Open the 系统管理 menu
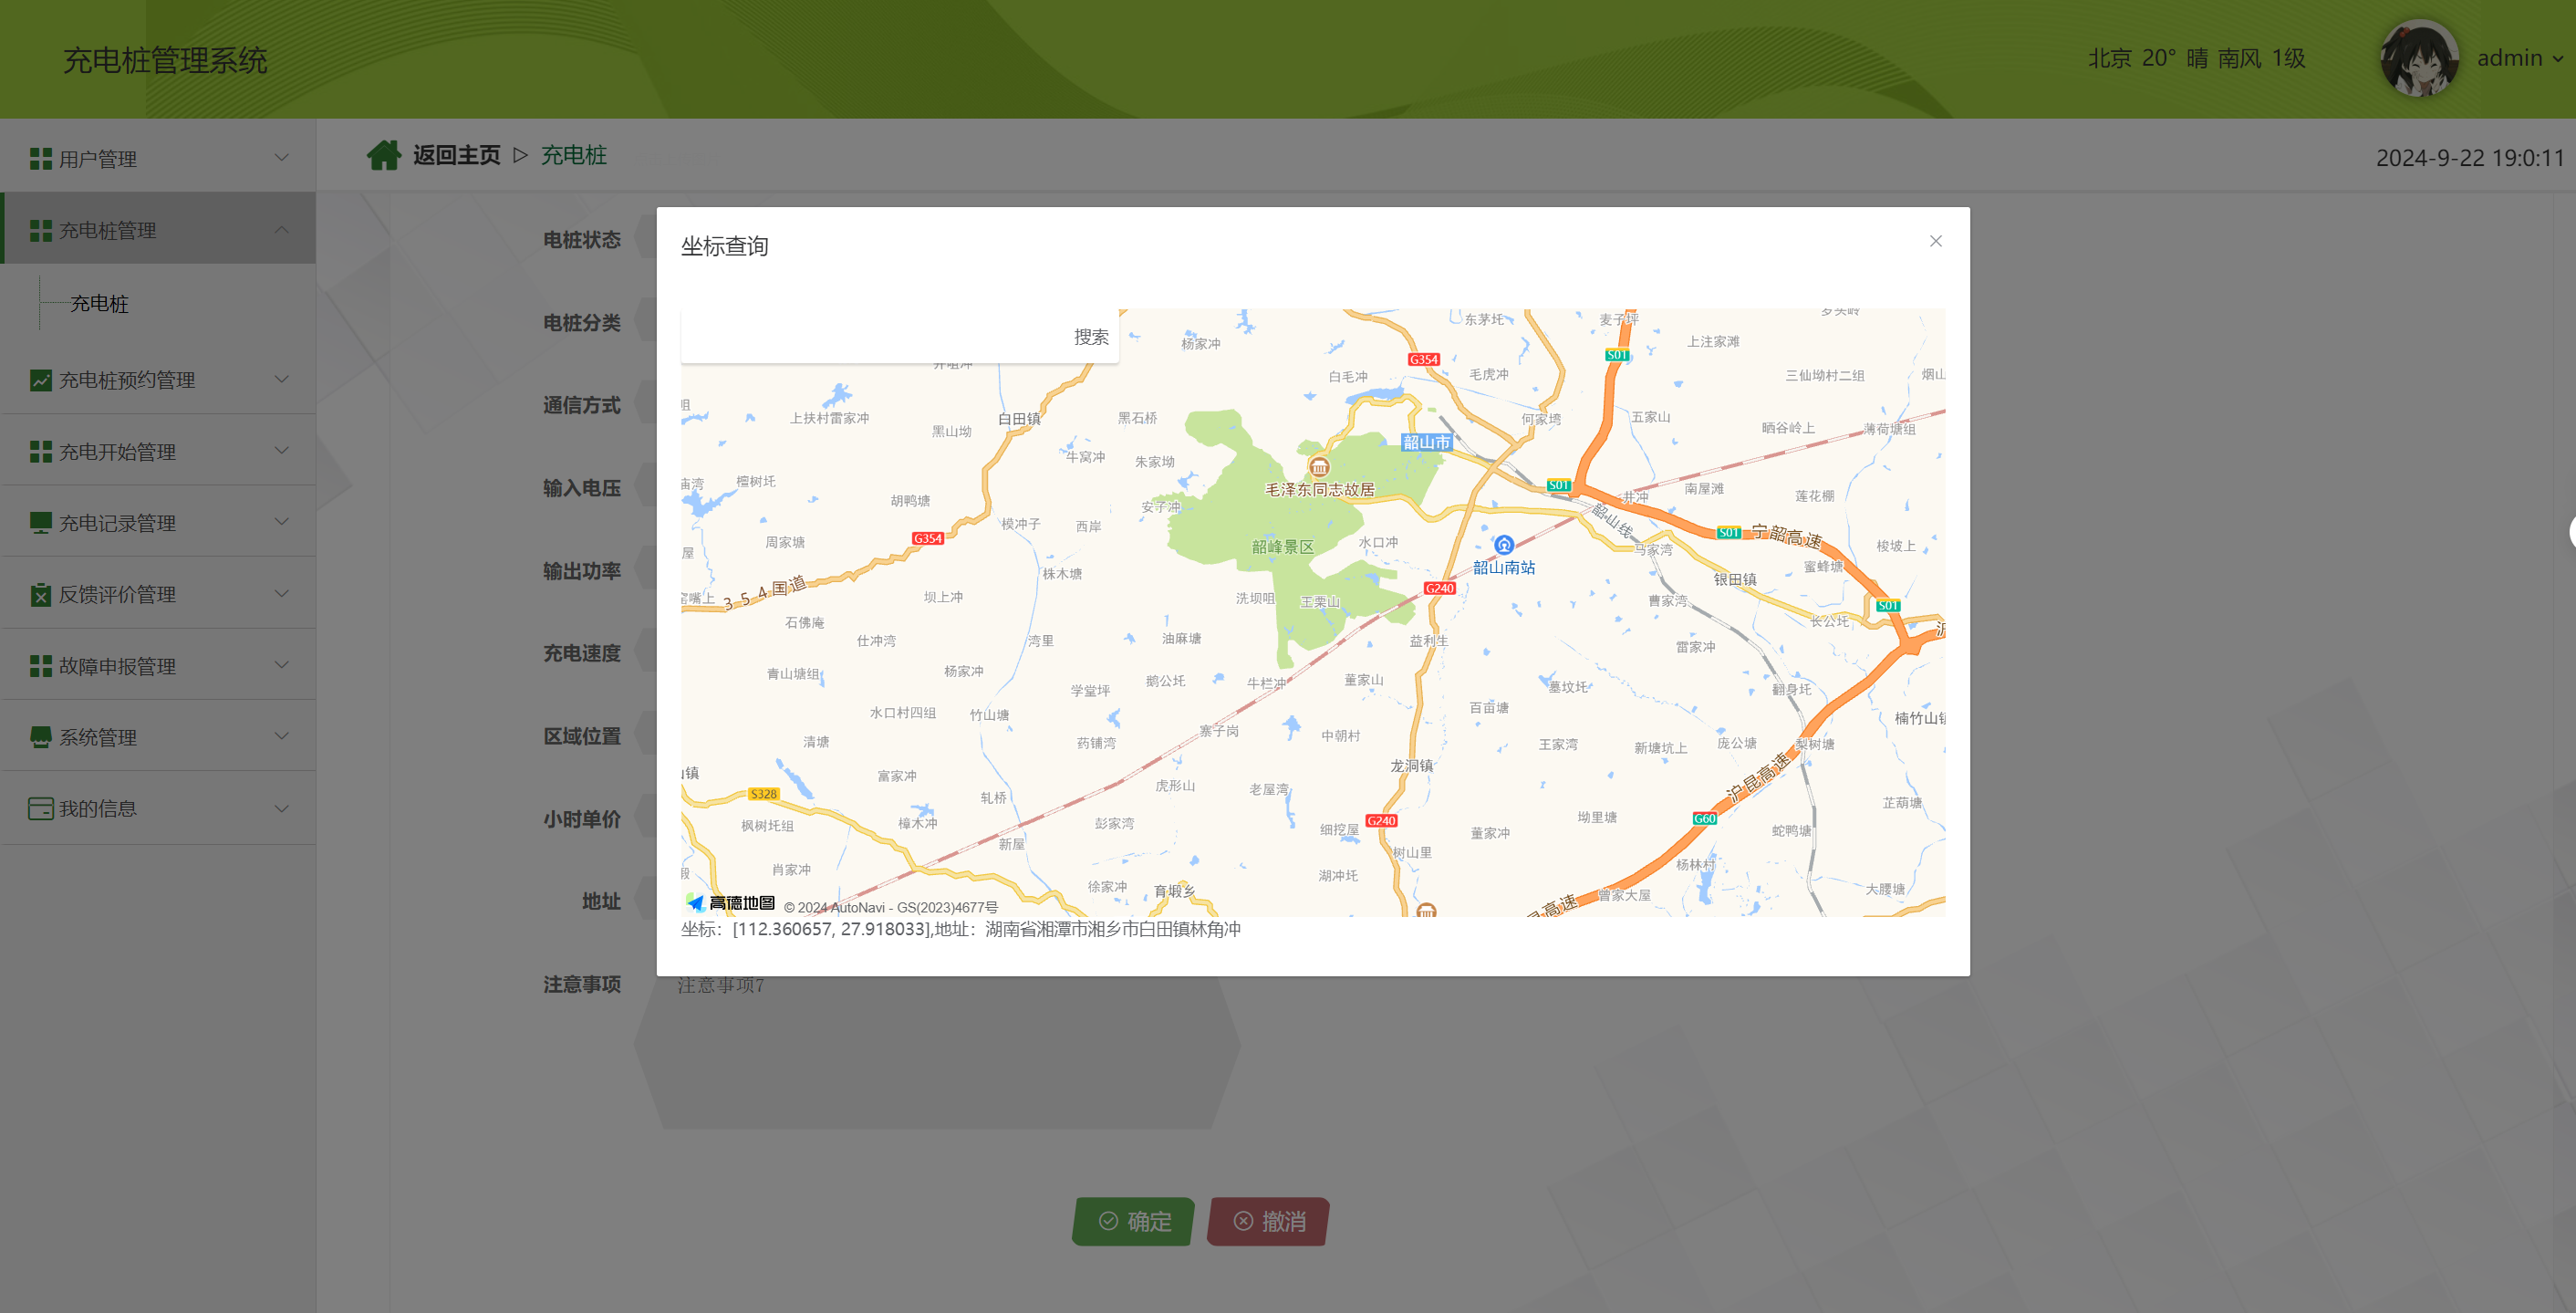This screenshot has width=2576, height=1313. coord(158,737)
